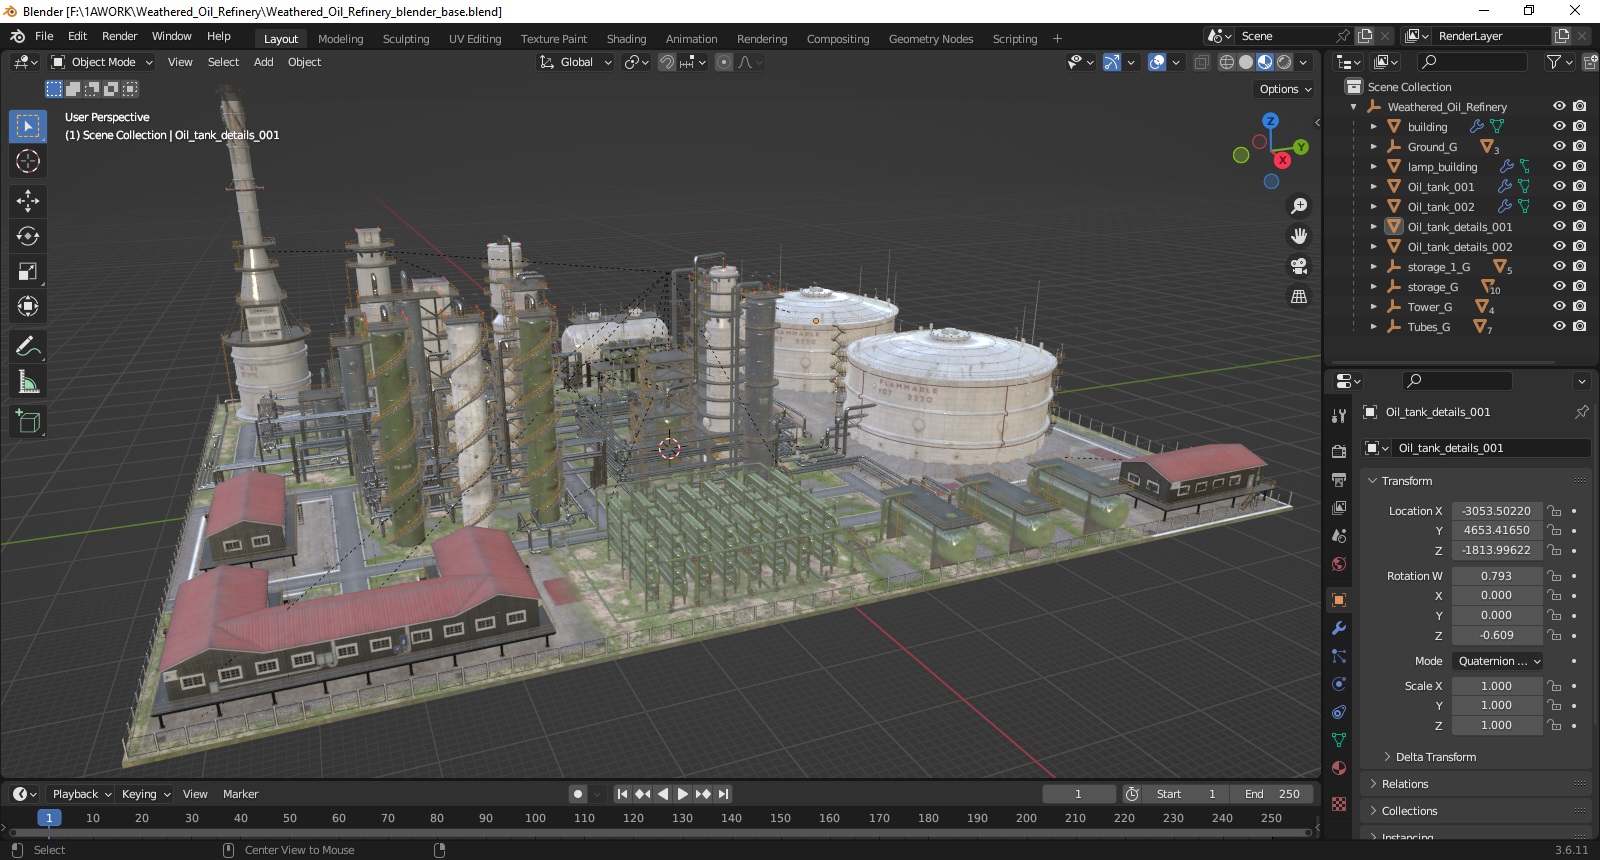The height and width of the screenshot is (860, 1600).
Task: Select the Cursor tool in the toolbar
Action: tap(28, 161)
